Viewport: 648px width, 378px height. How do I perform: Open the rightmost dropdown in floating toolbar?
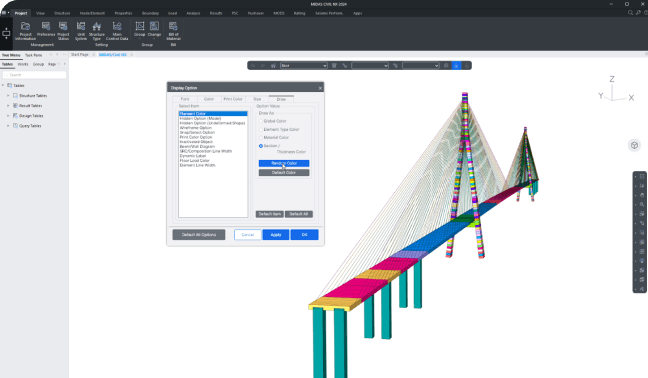tap(421, 66)
